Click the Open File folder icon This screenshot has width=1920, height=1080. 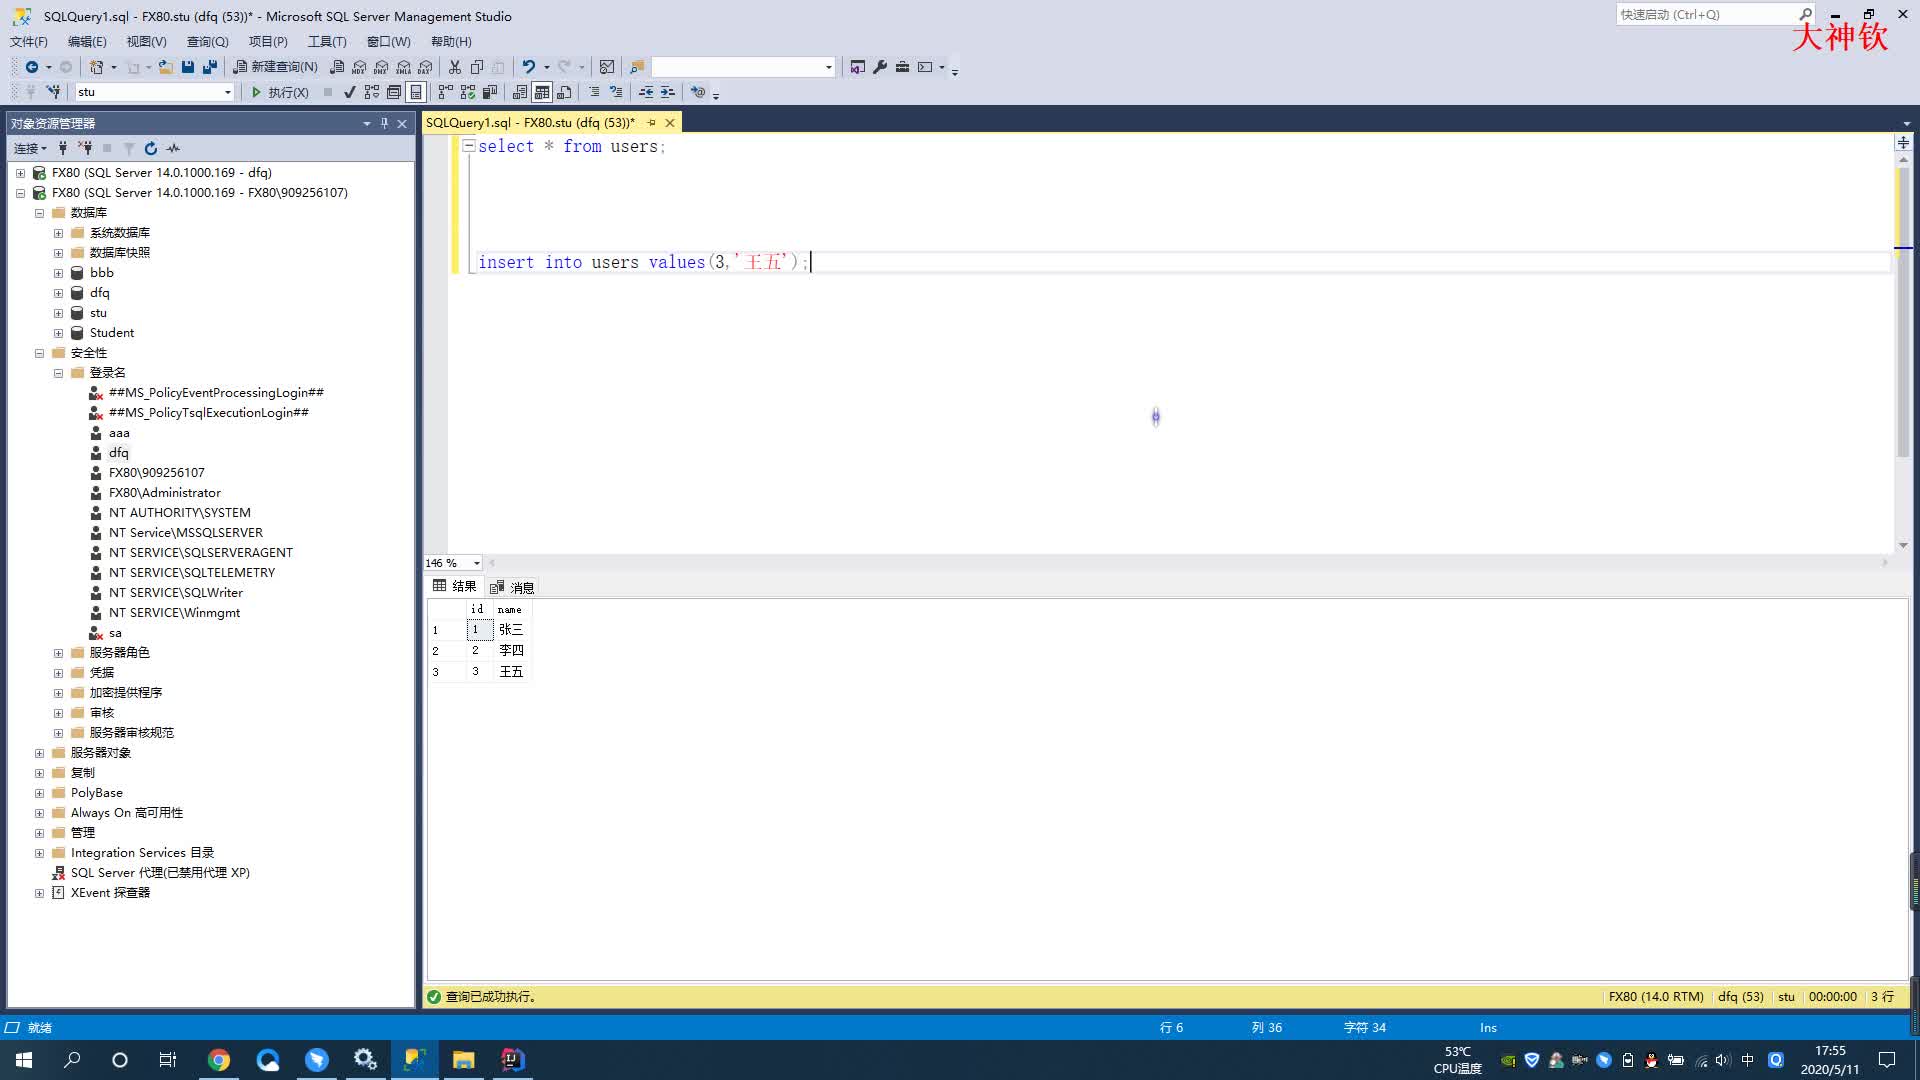coord(166,67)
